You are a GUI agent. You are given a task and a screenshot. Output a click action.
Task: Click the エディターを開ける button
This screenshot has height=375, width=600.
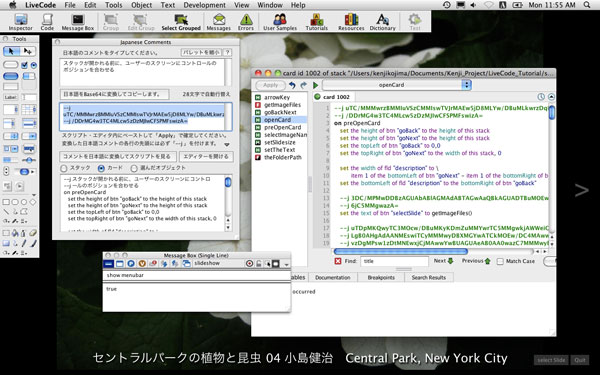pos(206,157)
